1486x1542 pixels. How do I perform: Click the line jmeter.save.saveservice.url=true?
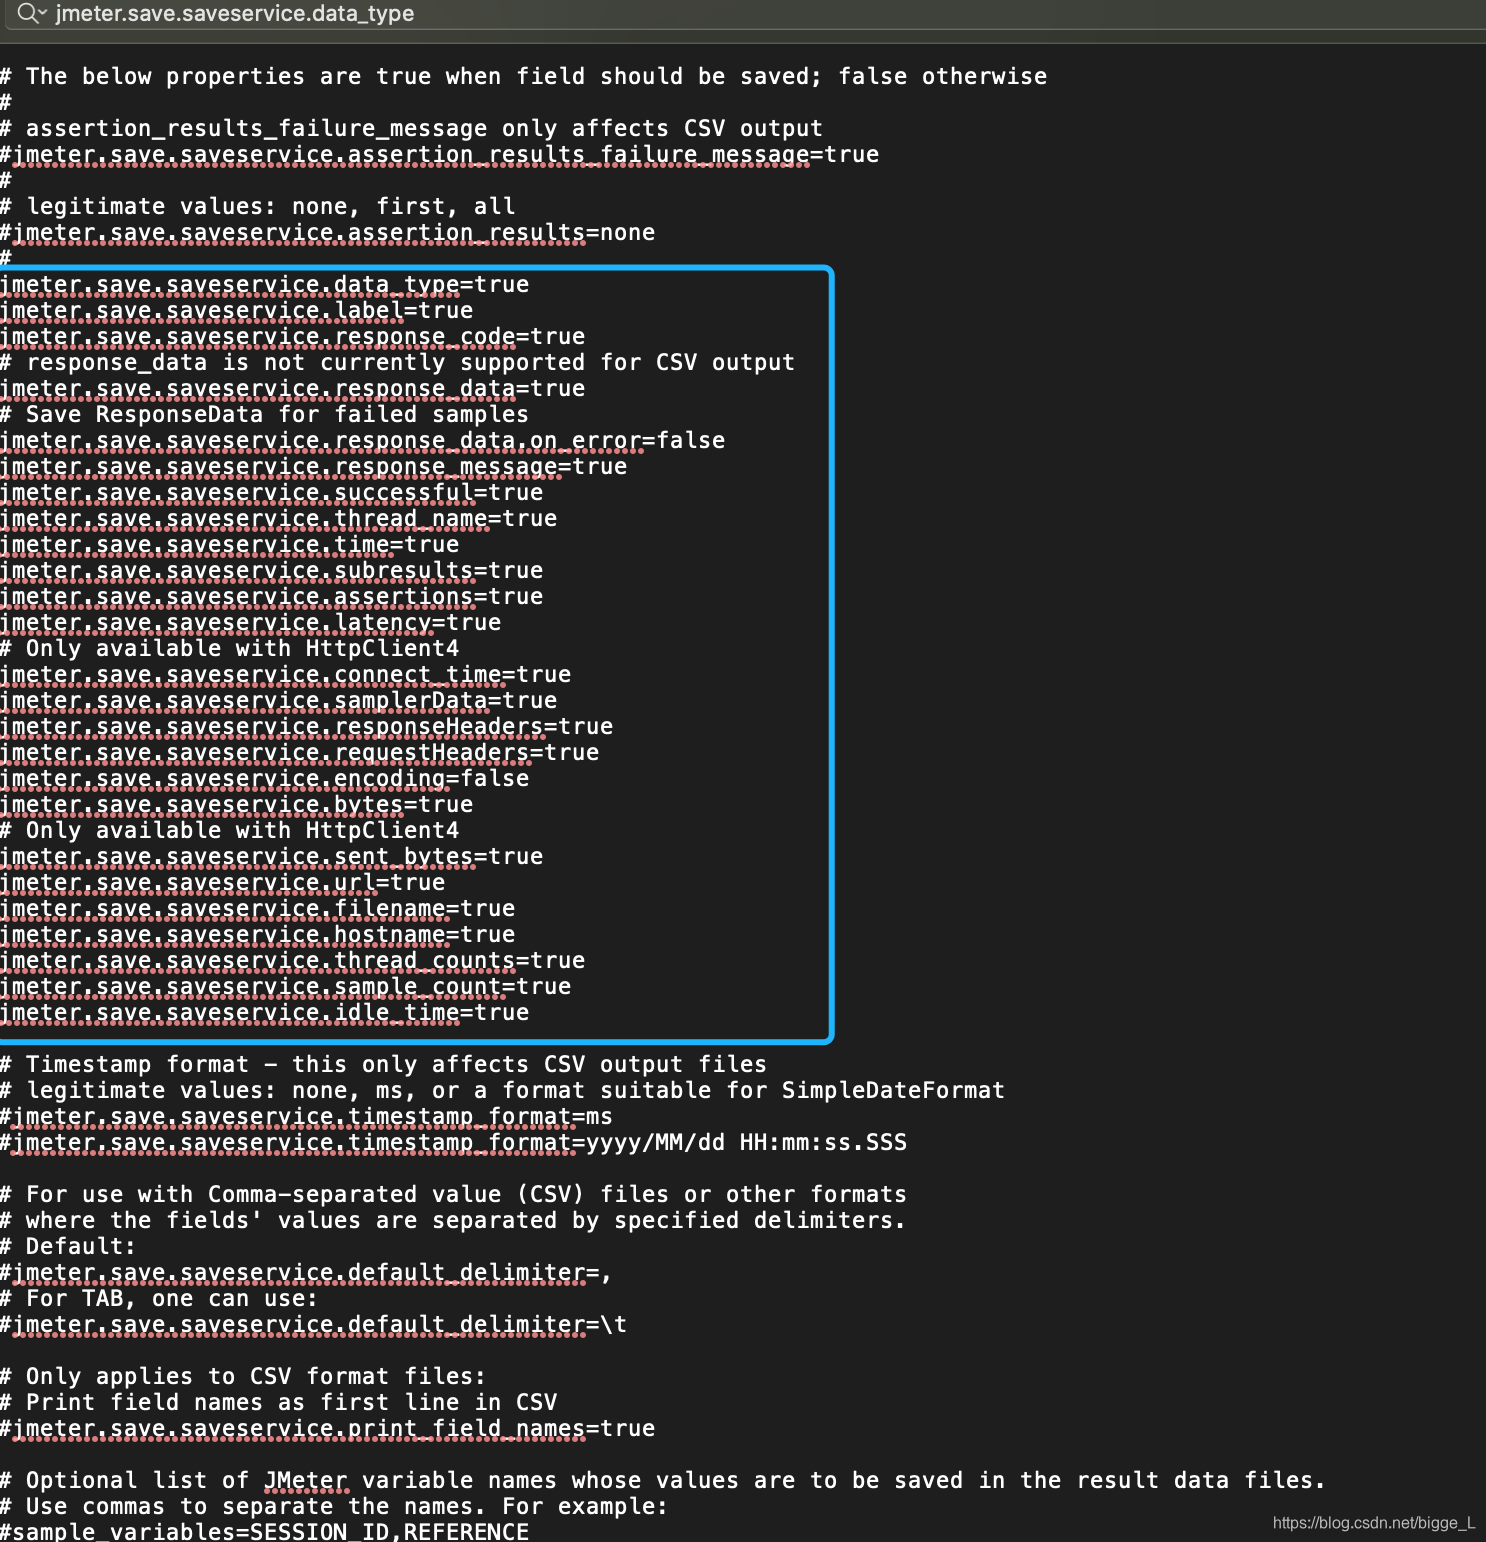(x=223, y=883)
